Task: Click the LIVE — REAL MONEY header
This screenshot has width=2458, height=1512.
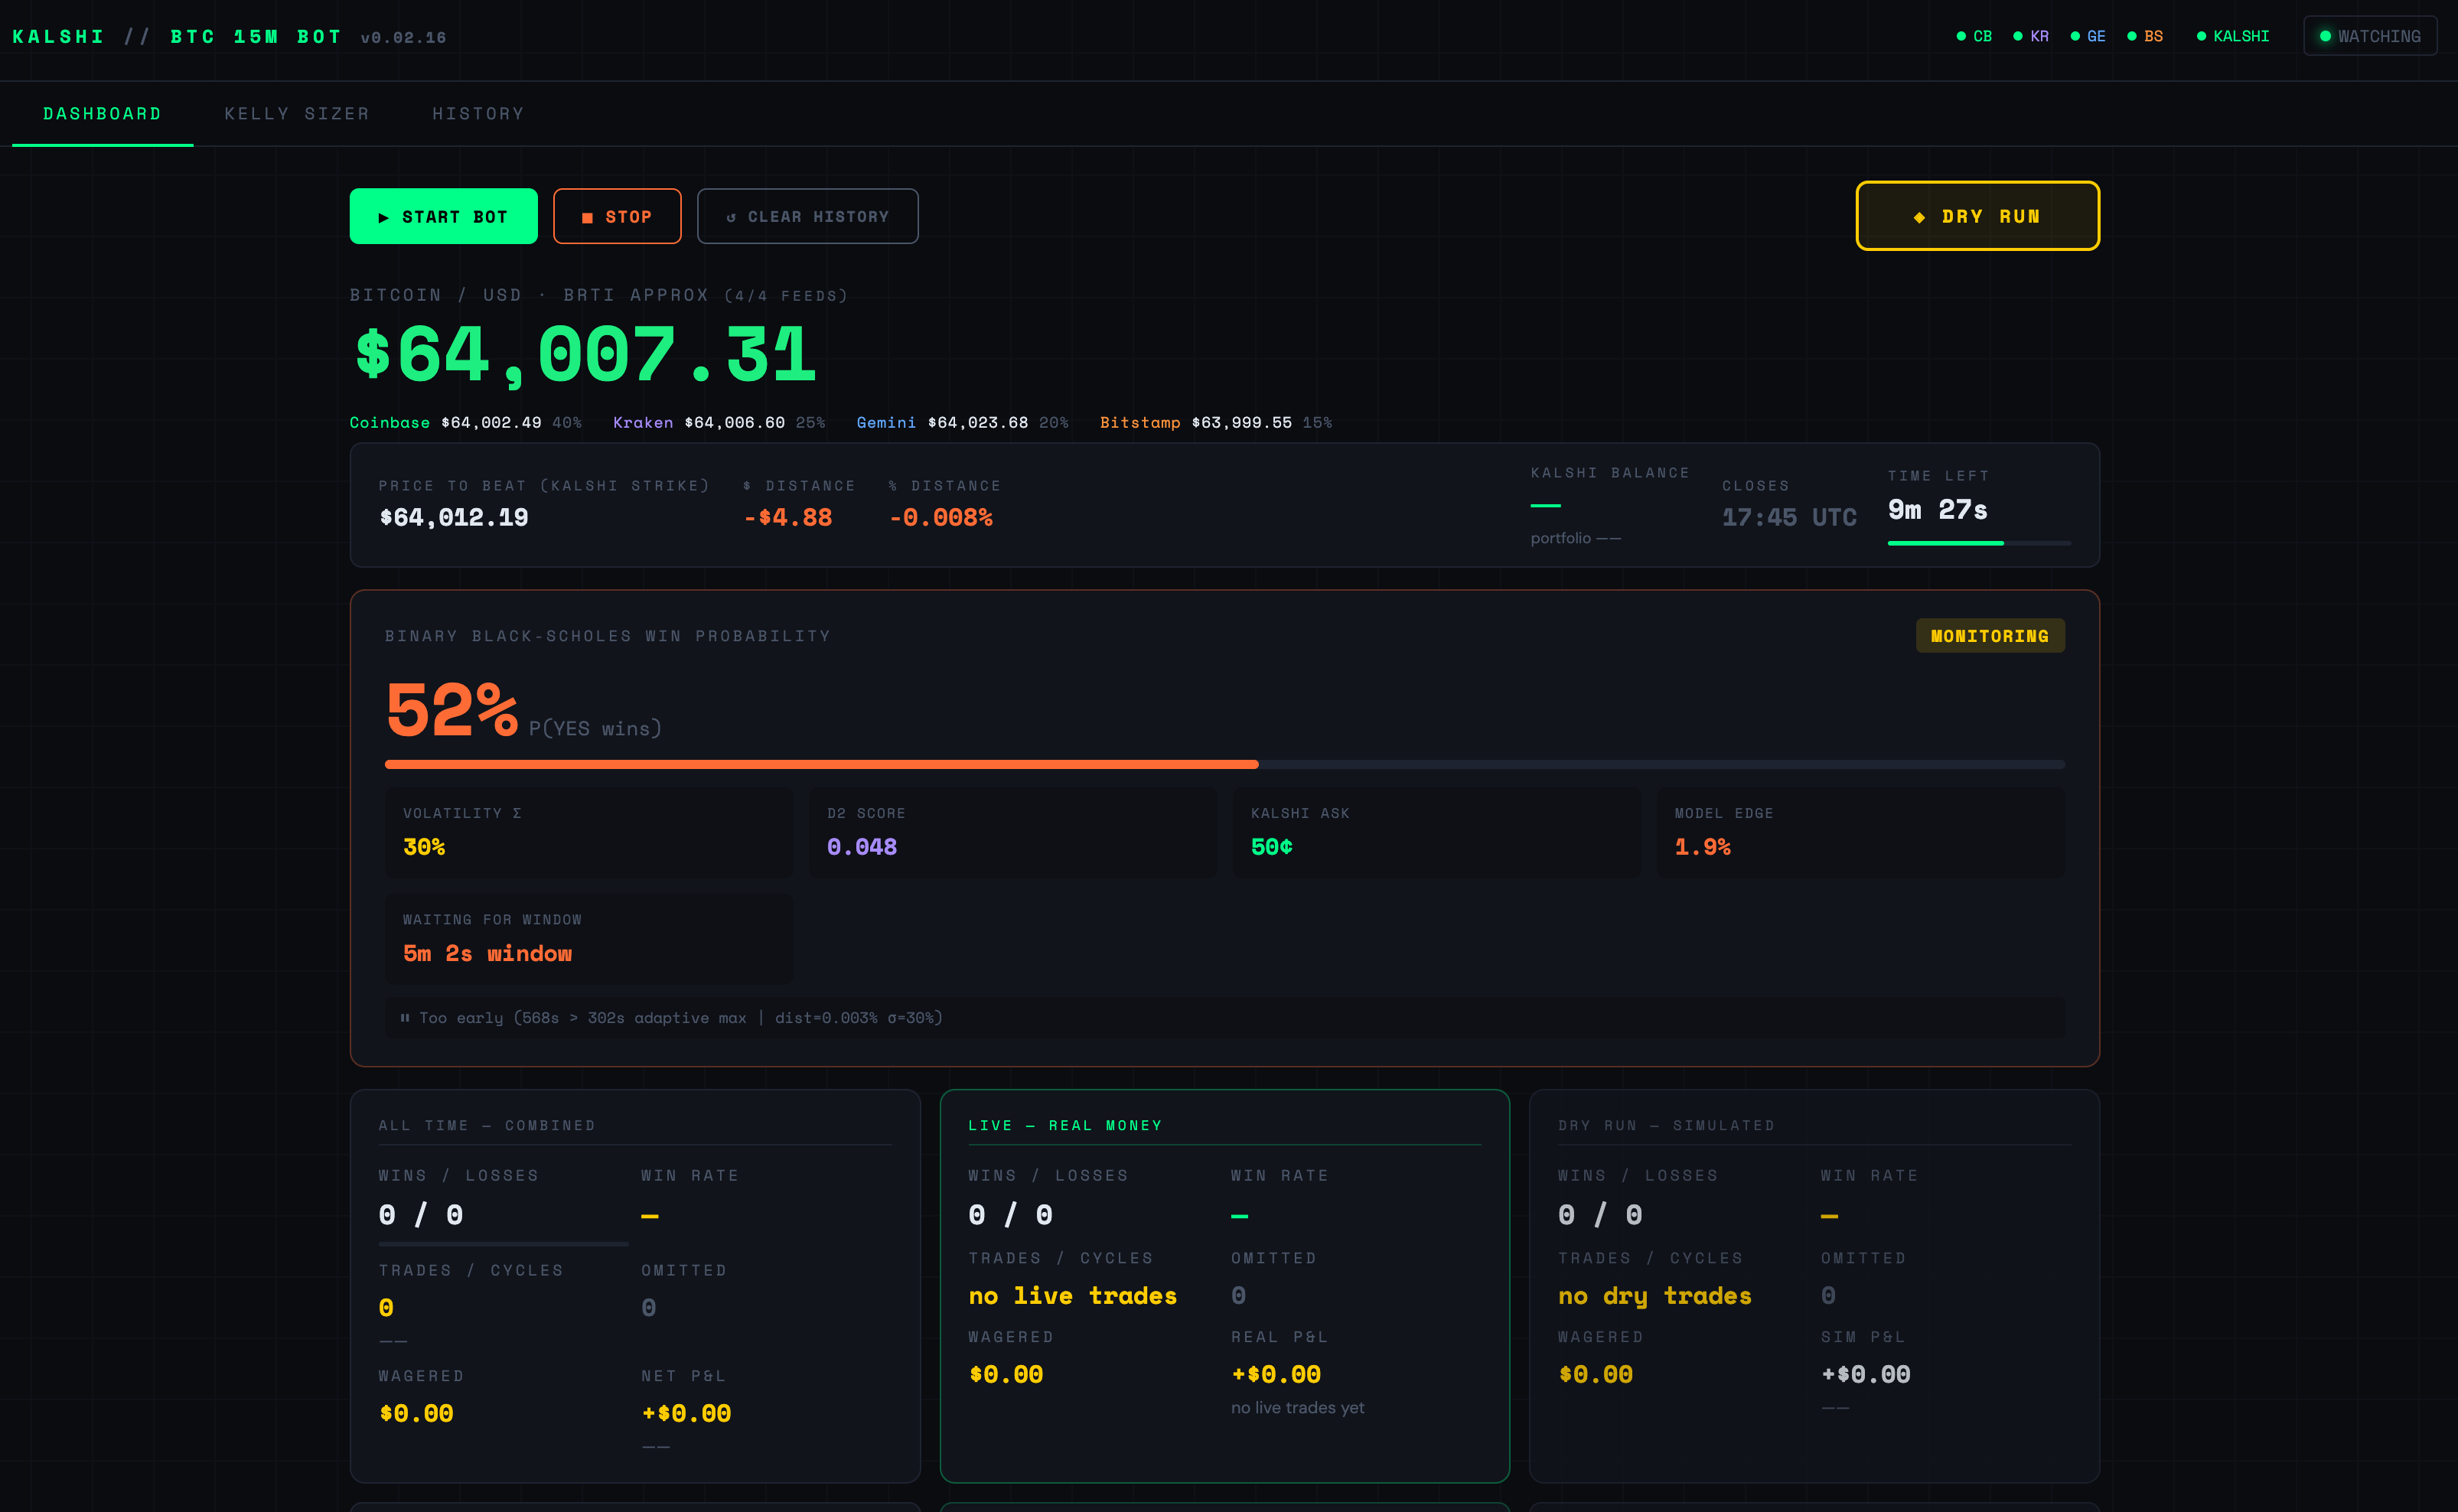Action: pos(1065,1126)
